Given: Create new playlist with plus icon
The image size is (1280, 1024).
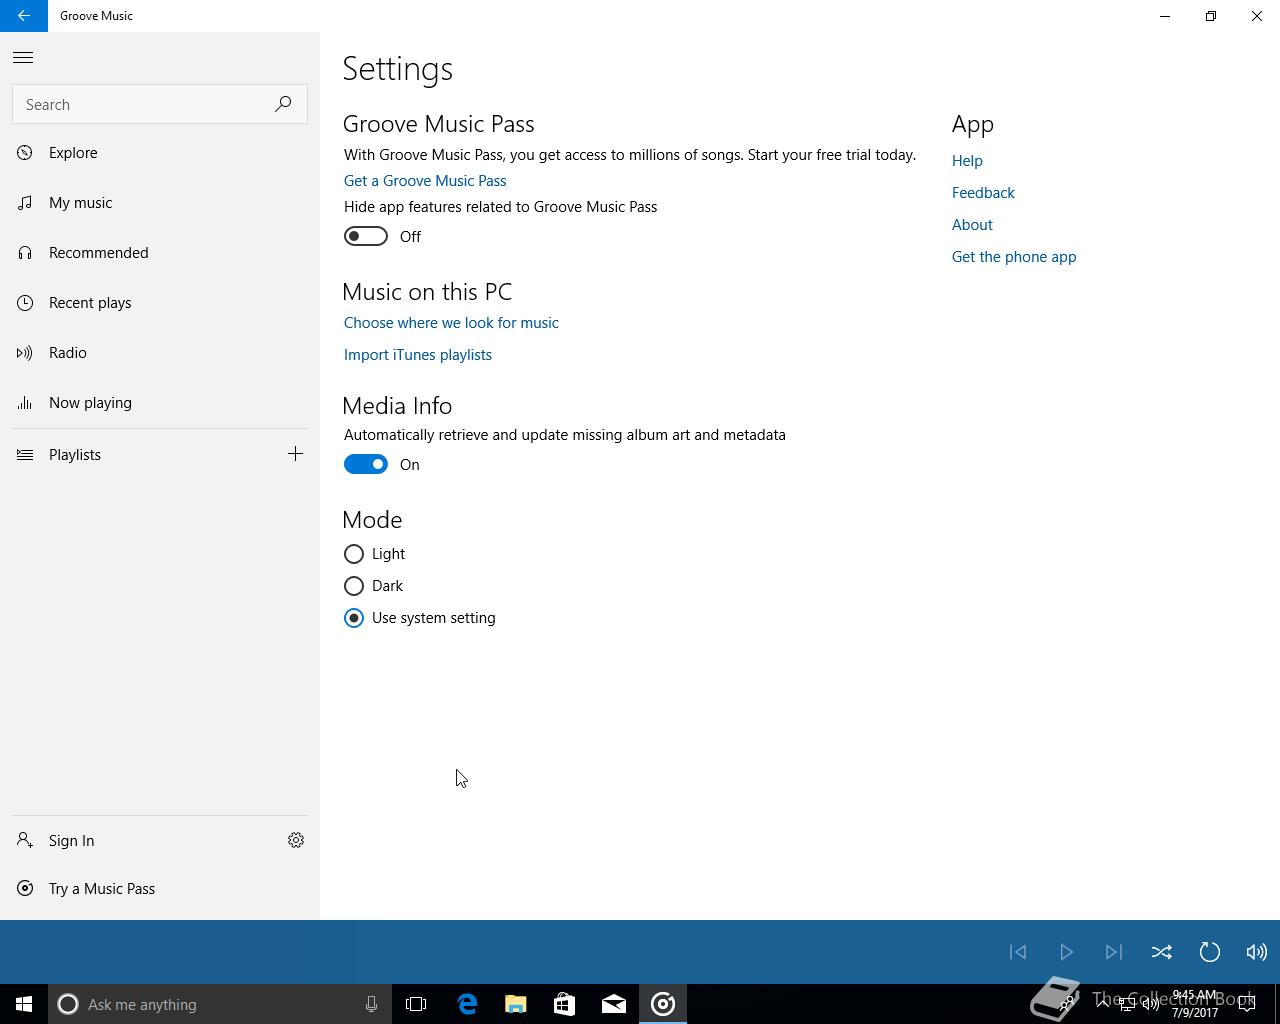Looking at the screenshot, I should (x=295, y=454).
